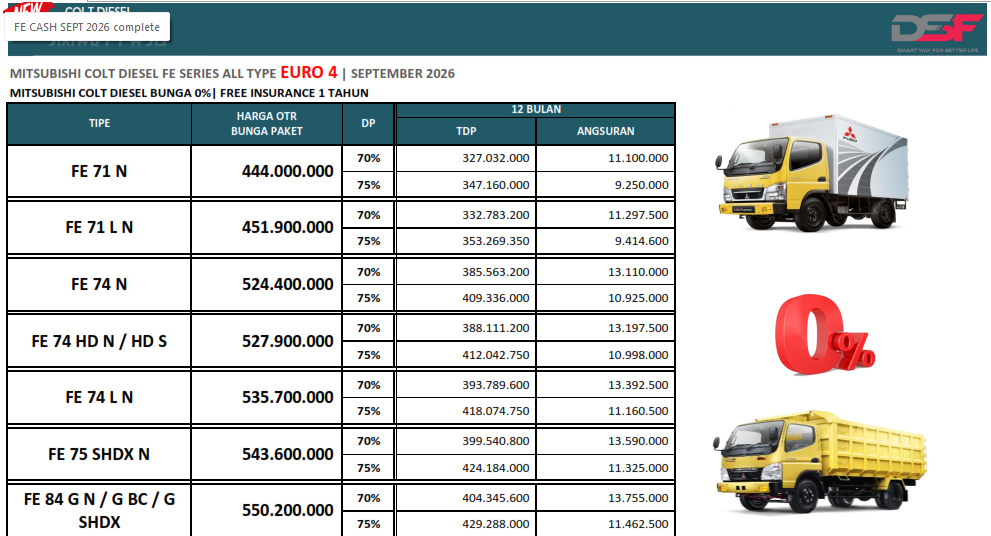This screenshot has width=991, height=536.
Task: Click installment value 11.100.000
Action: tap(638, 158)
